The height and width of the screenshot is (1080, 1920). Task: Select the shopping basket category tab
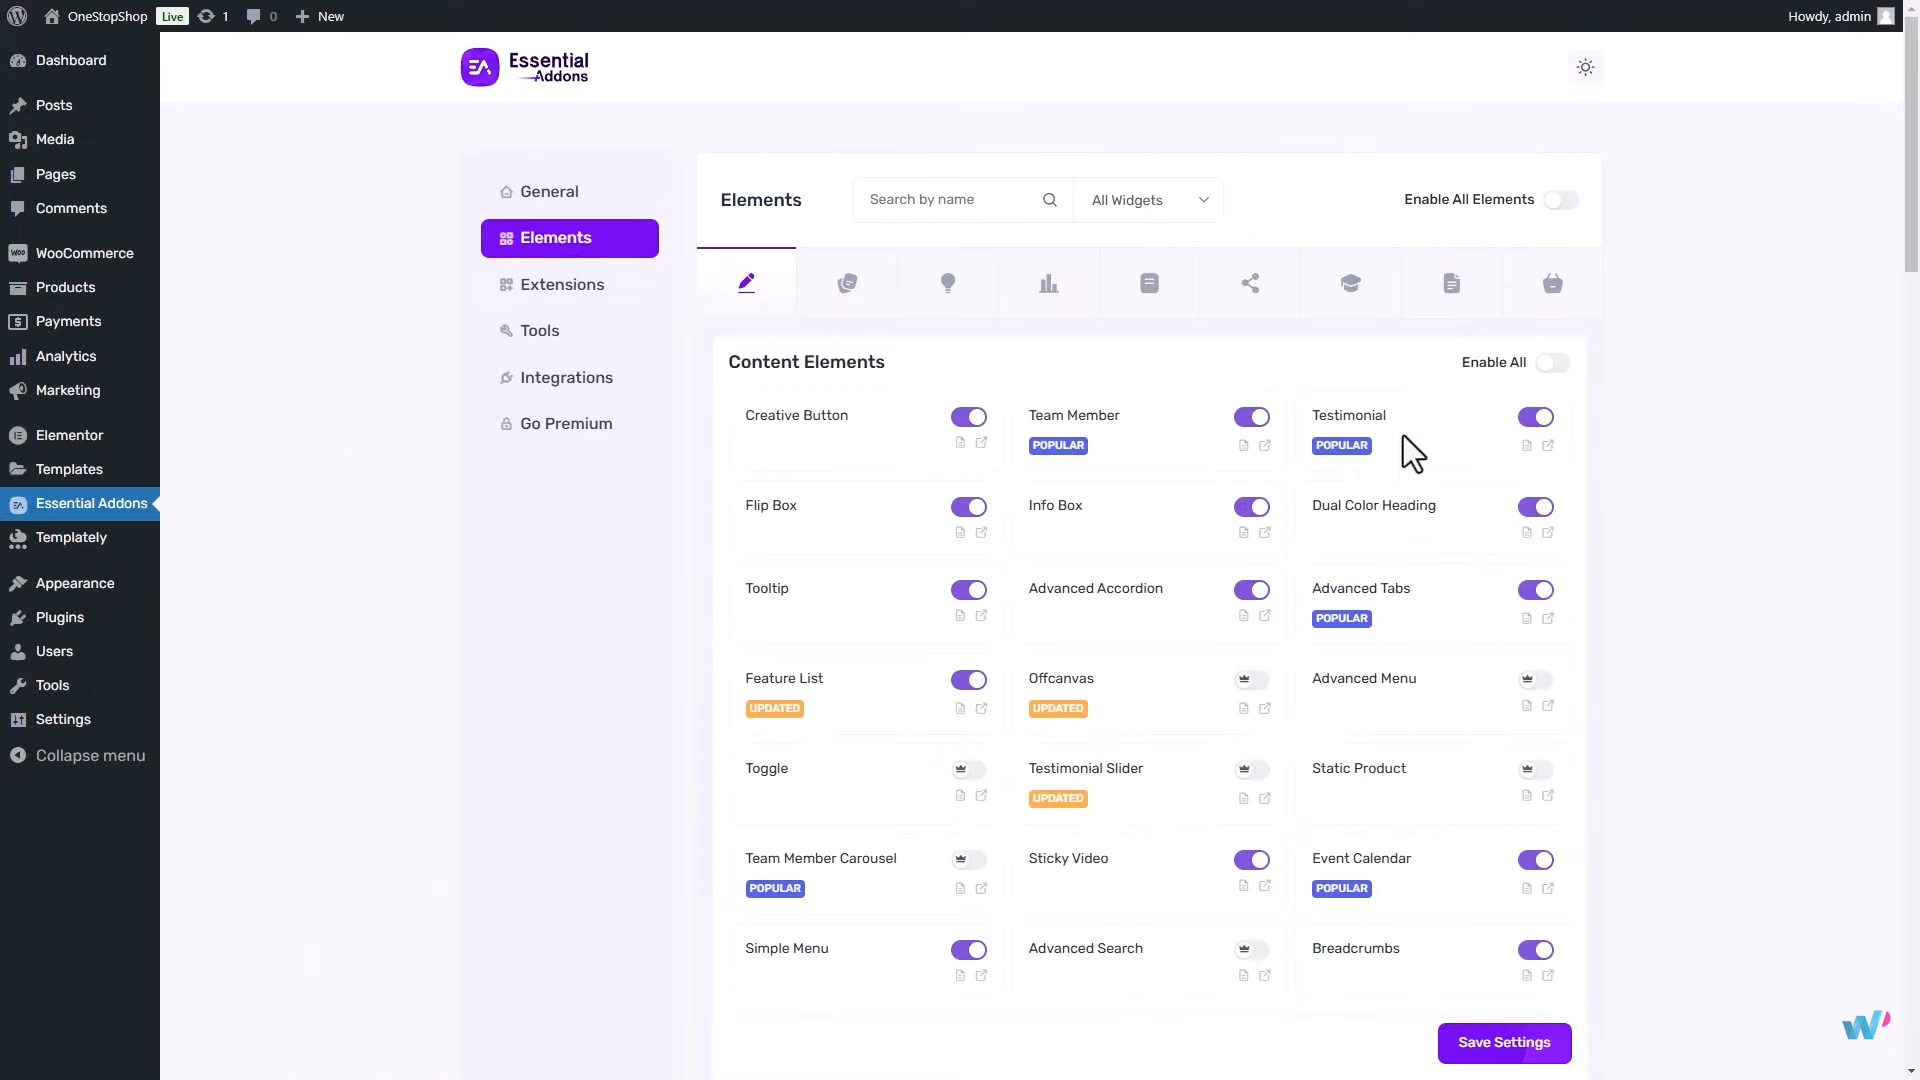point(1551,282)
